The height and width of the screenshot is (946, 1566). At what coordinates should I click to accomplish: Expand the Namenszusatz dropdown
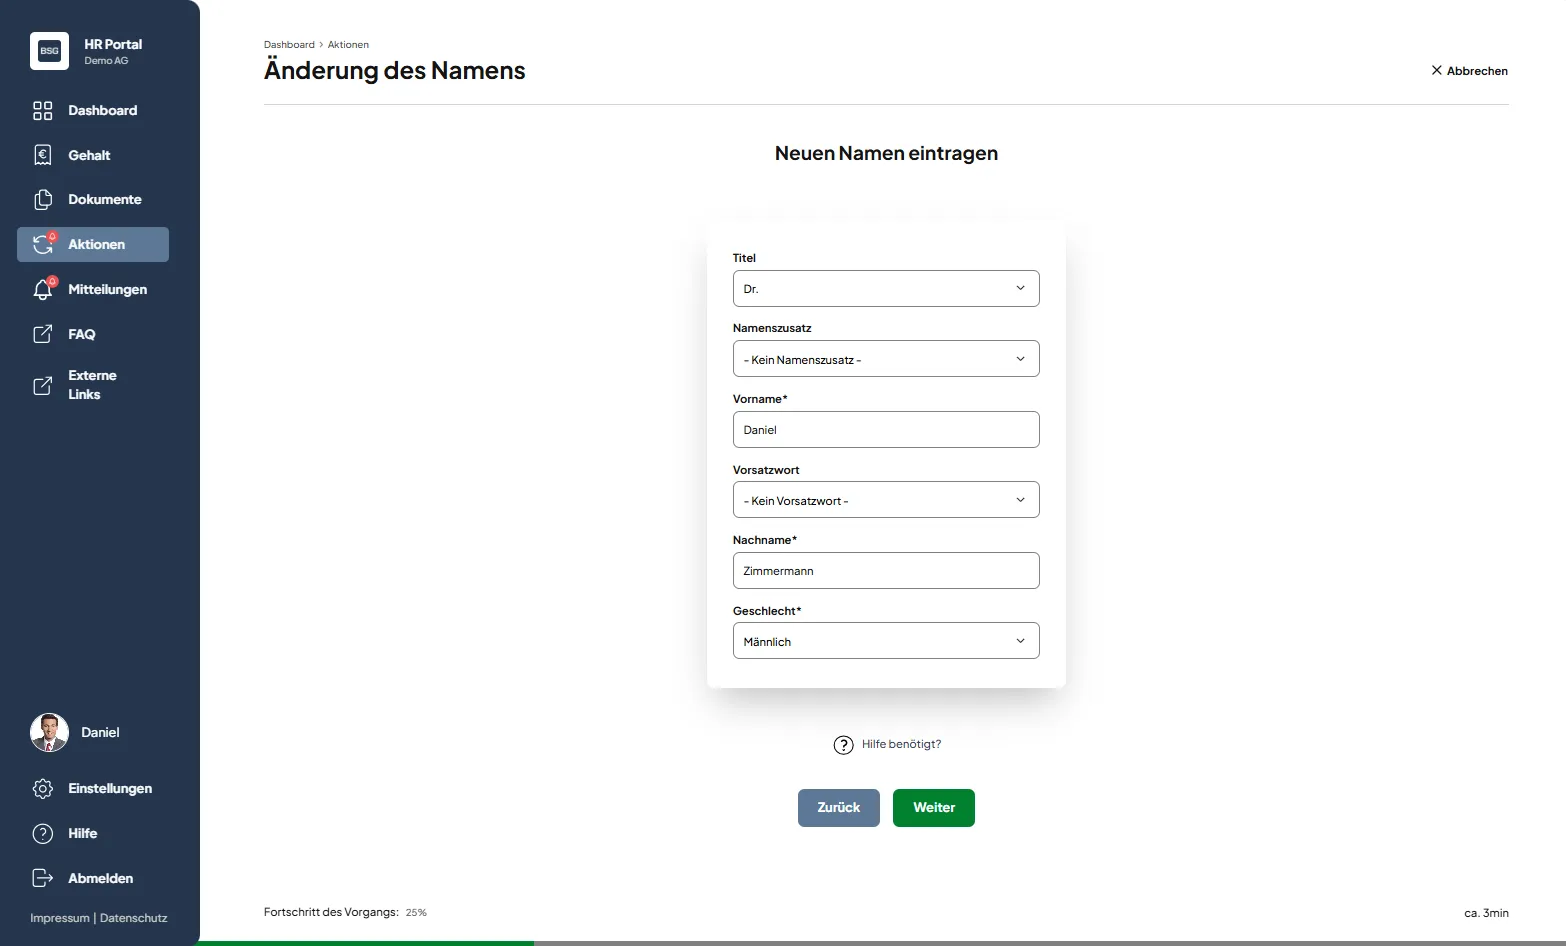885,359
